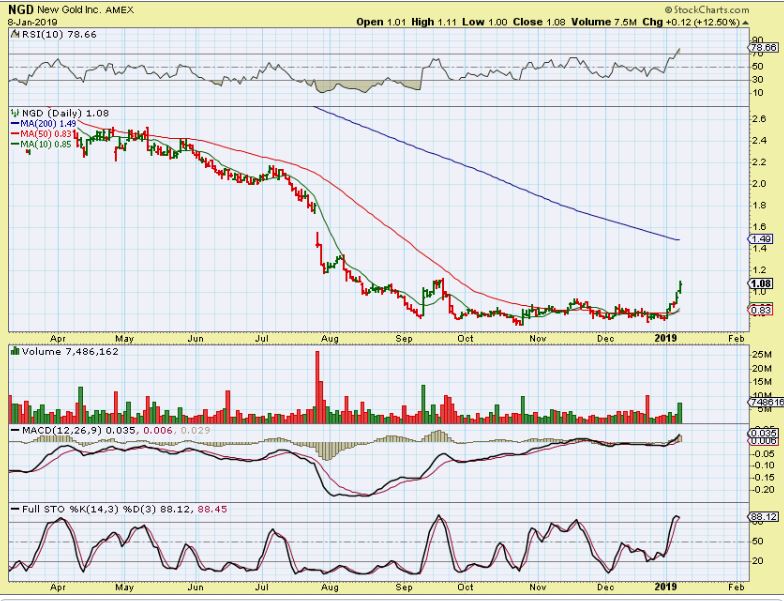
Task: Click the Volume 7.5M value in the header
Action: 604,22
